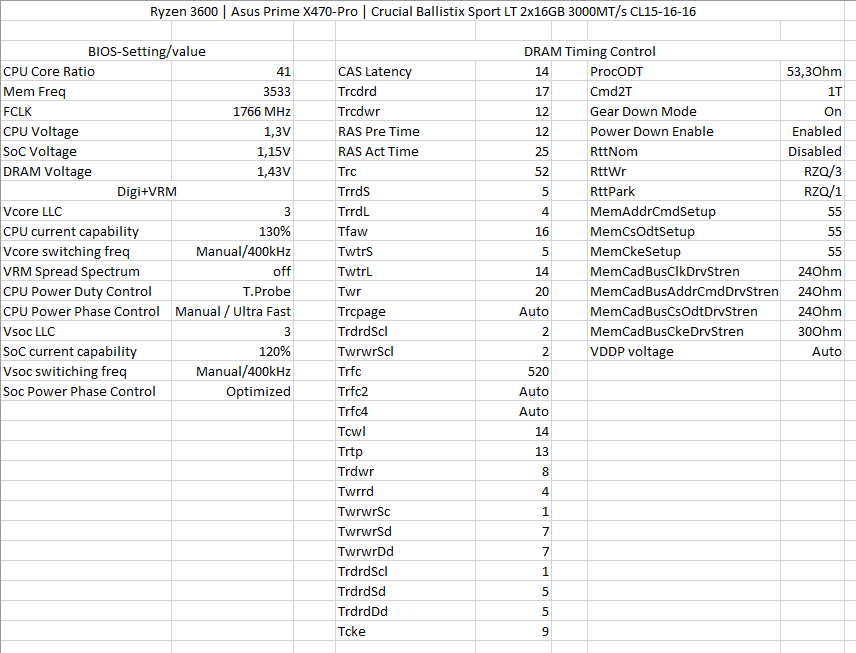Click the 'Trfc2' label cell
Viewport: 856px width, 653px height.
click(406, 391)
